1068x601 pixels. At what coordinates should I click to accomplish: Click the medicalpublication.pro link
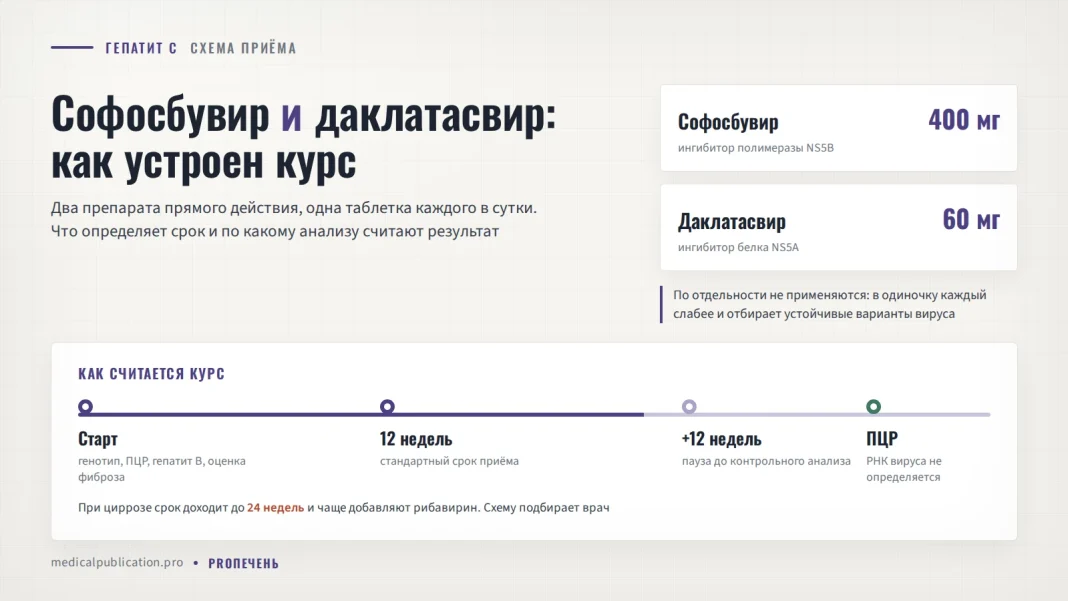pyautogui.click(x=117, y=562)
